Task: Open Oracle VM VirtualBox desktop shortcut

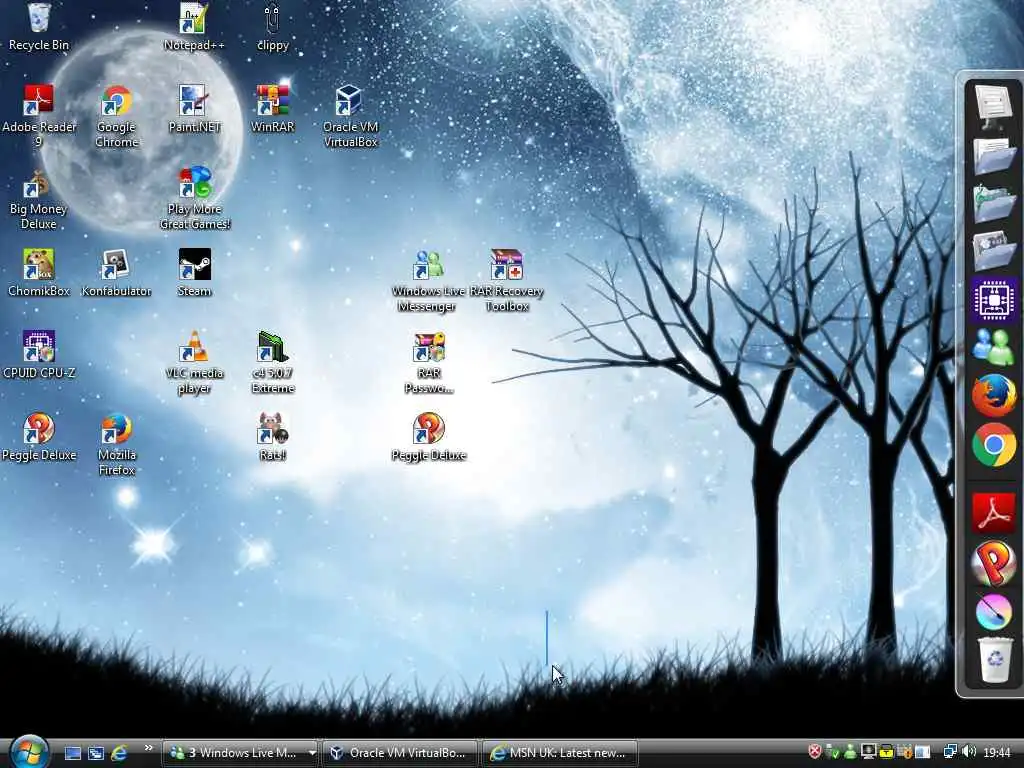Action: (350, 116)
